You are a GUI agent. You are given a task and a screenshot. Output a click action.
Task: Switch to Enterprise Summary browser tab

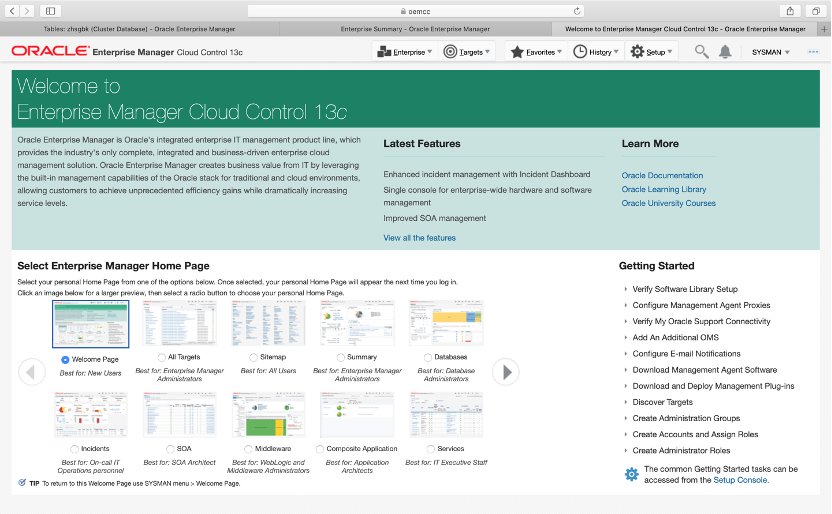click(415, 29)
